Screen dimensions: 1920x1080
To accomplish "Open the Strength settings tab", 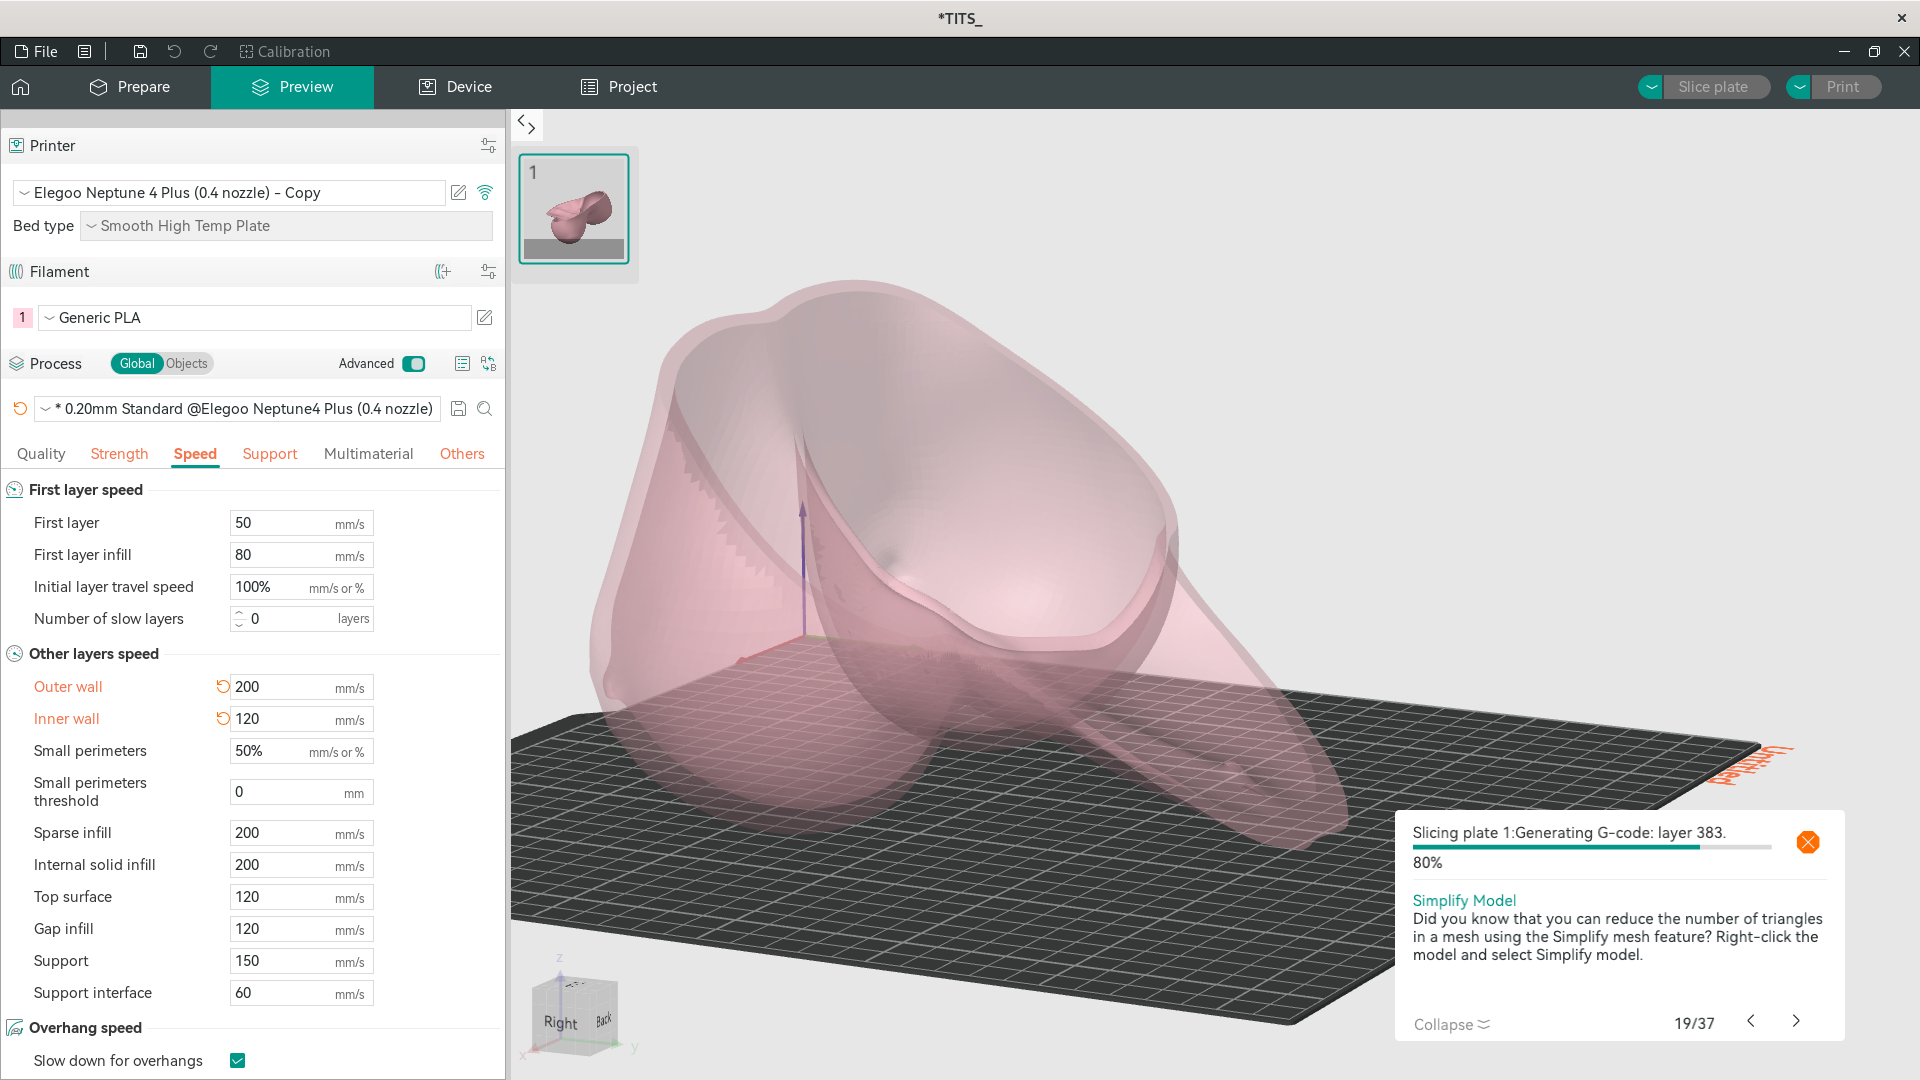I will tap(119, 454).
